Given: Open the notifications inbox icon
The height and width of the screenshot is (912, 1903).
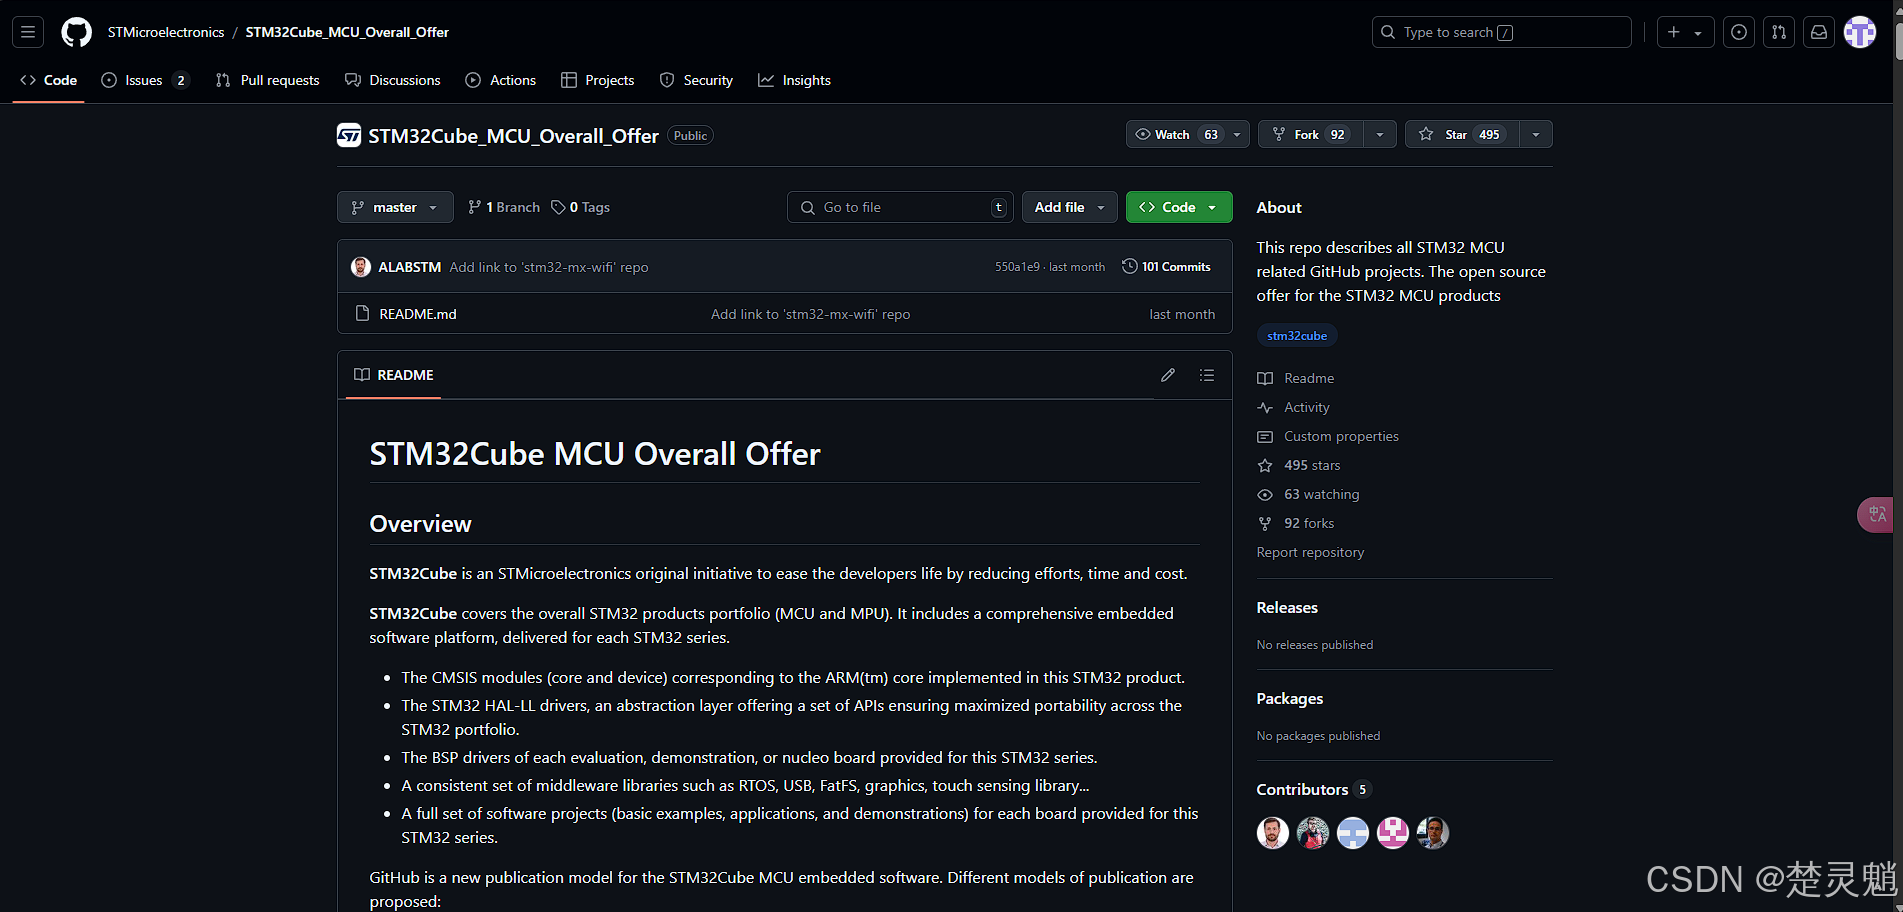Looking at the screenshot, I should pyautogui.click(x=1819, y=32).
